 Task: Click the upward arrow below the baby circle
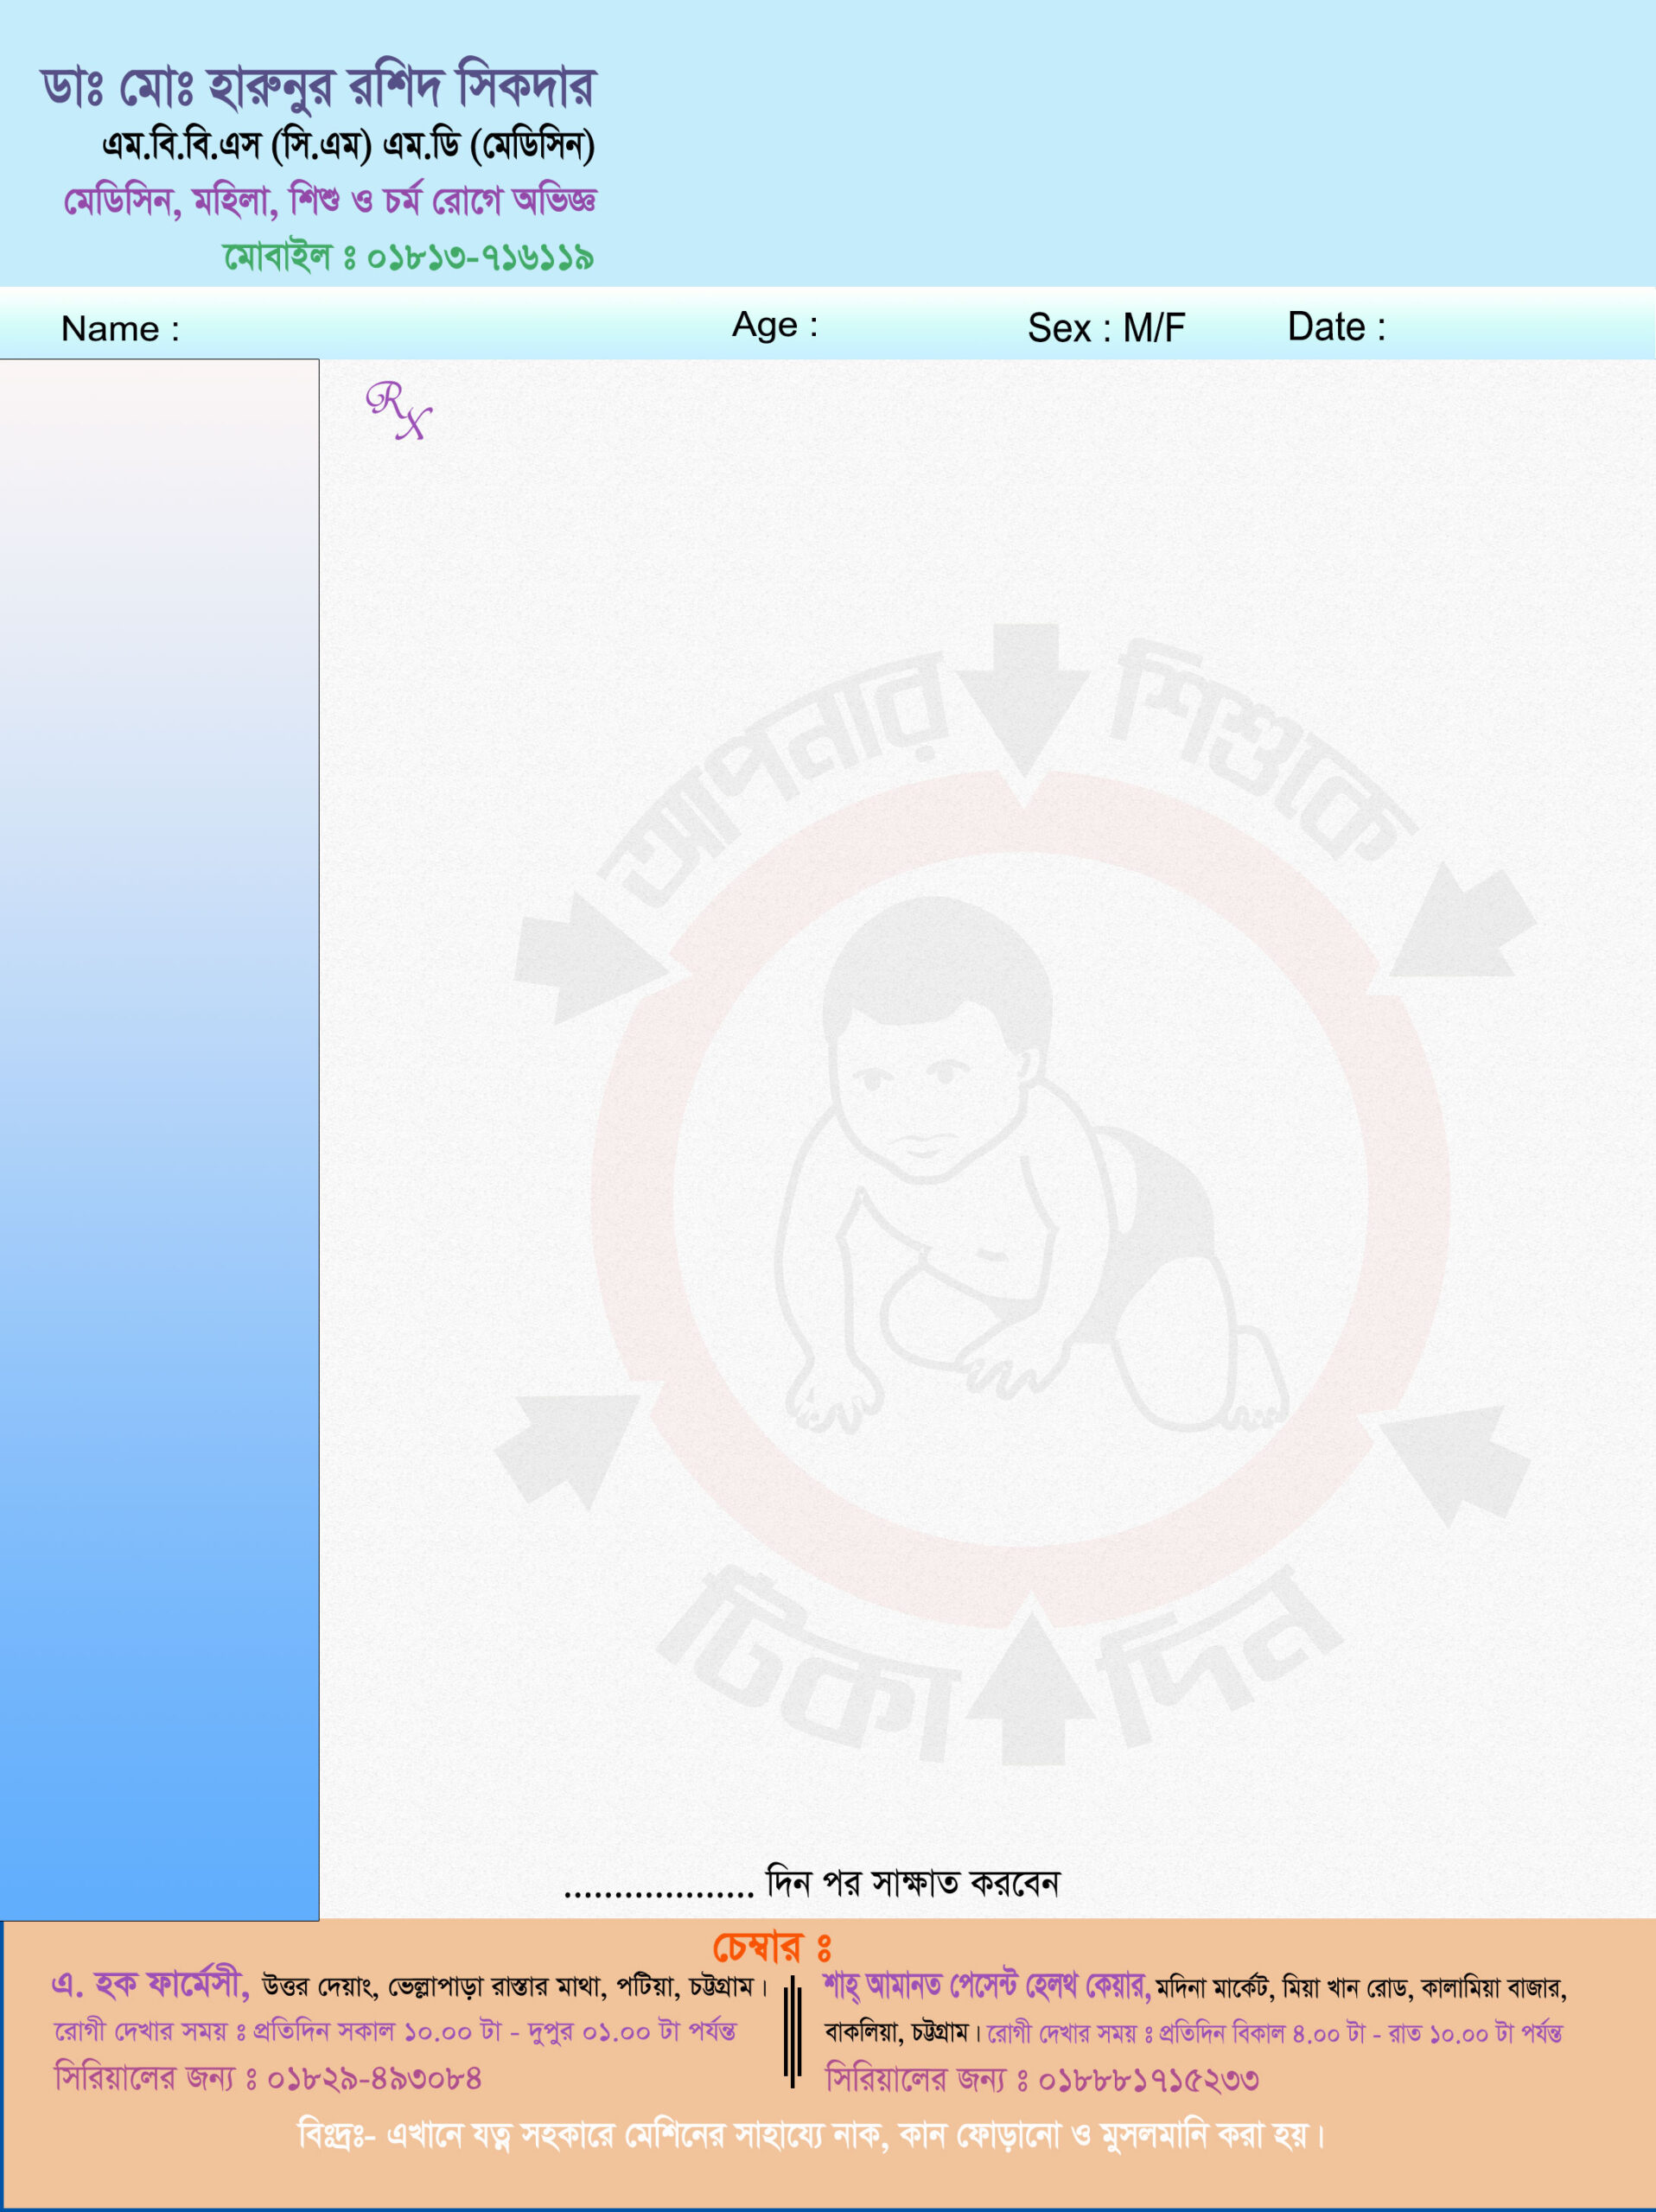coord(1031,1688)
